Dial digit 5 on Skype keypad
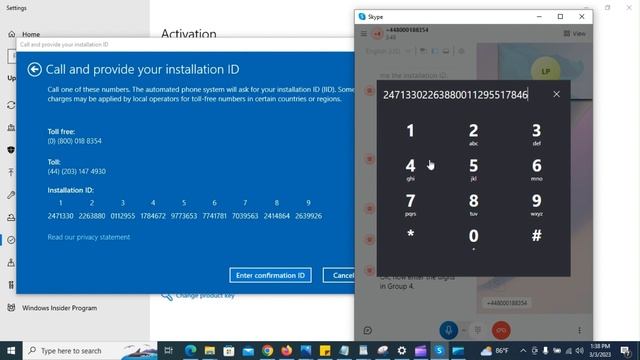Screen dimensions: 640x360 473,169
